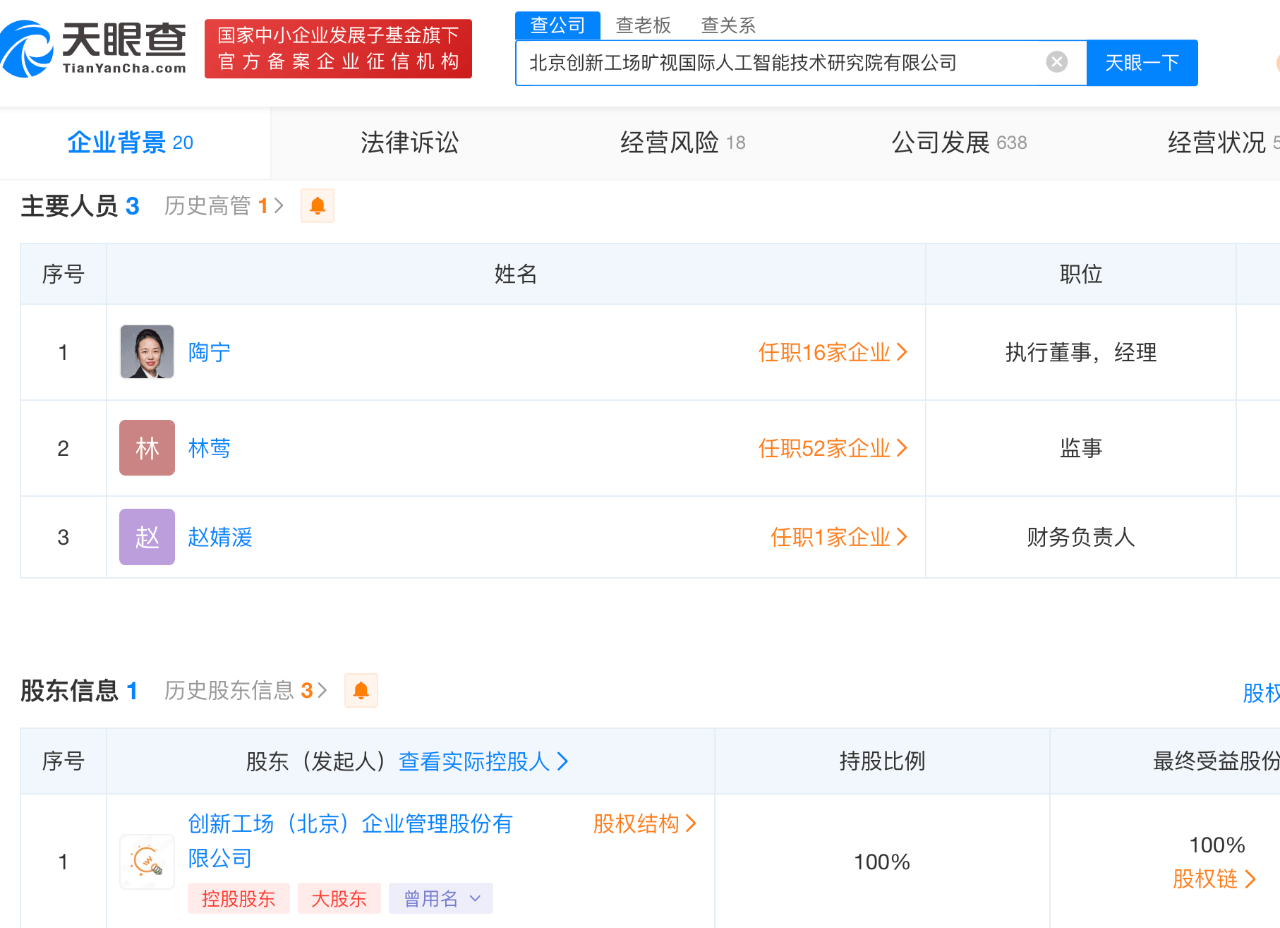This screenshot has height=928, width=1280.
Task: Clear the search box with the X icon
Action: point(1057,62)
